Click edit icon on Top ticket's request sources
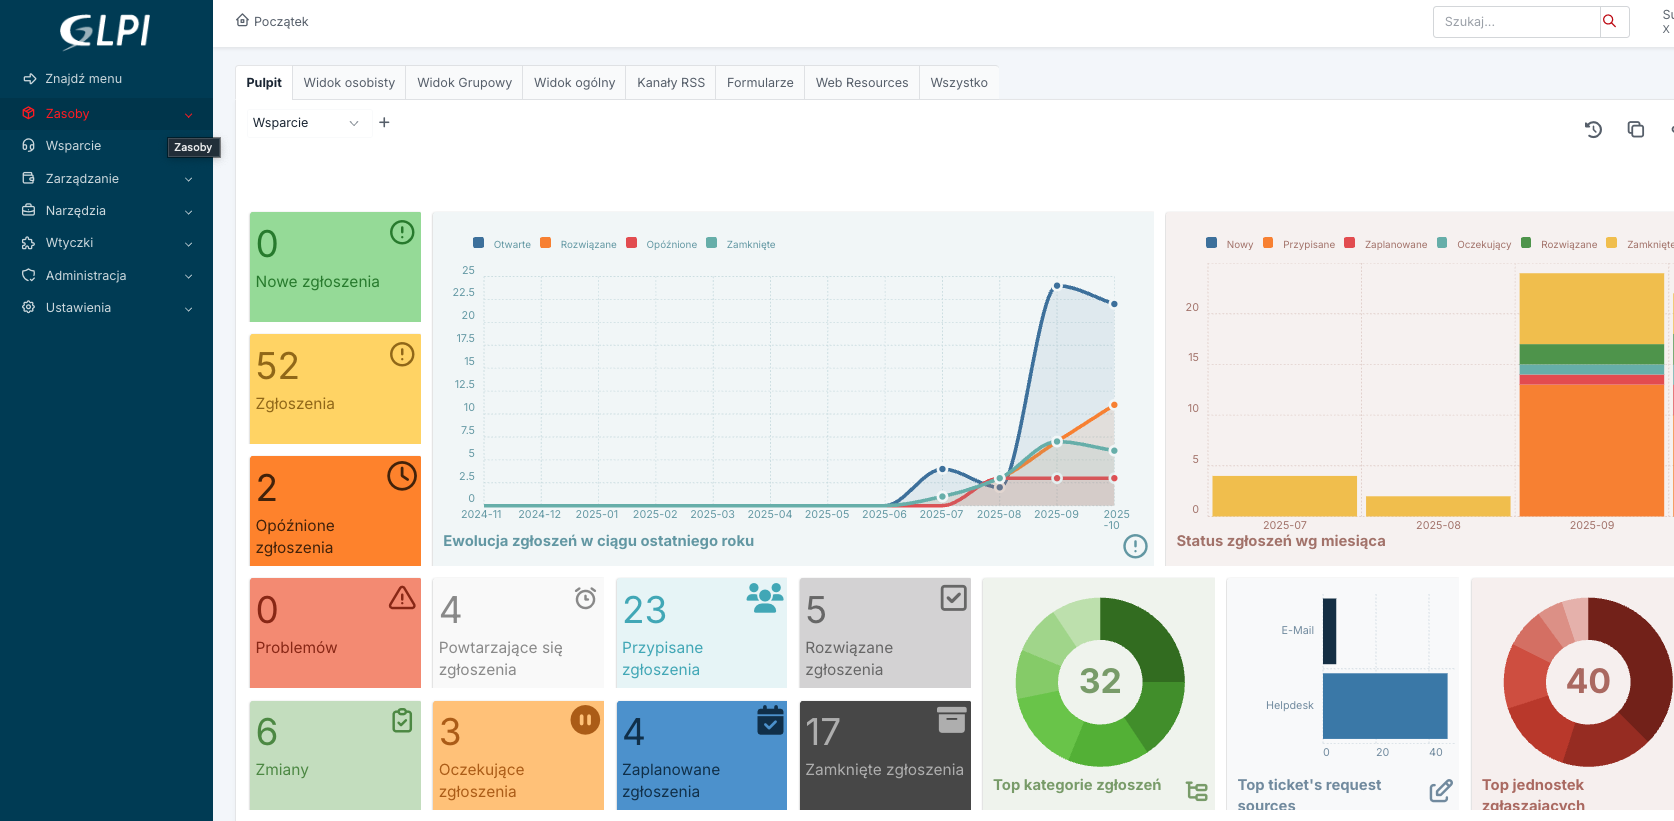This screenshot has width=1674, height=821. (x=1440, y=791)
